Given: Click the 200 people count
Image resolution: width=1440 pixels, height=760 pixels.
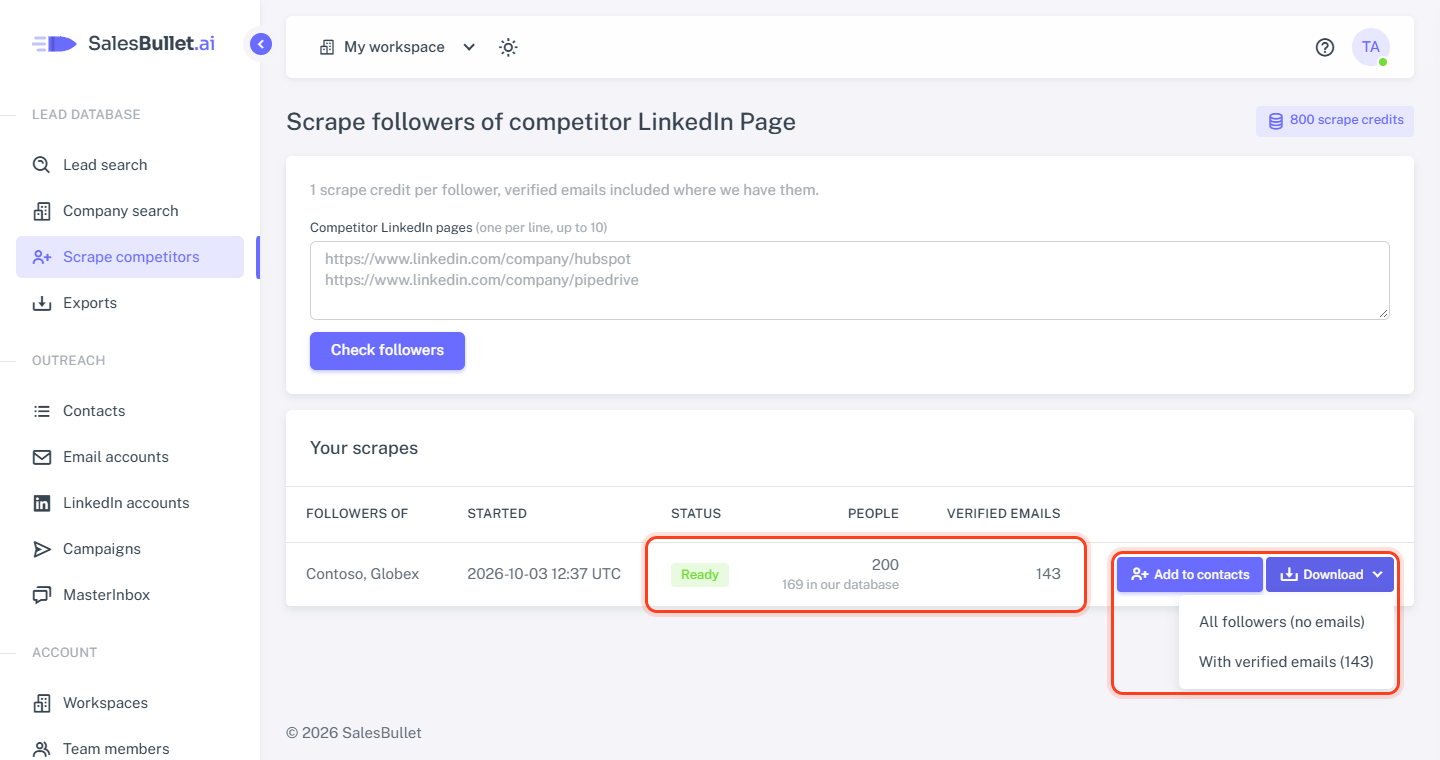Looking at the screenshot, I should point(885,565).
